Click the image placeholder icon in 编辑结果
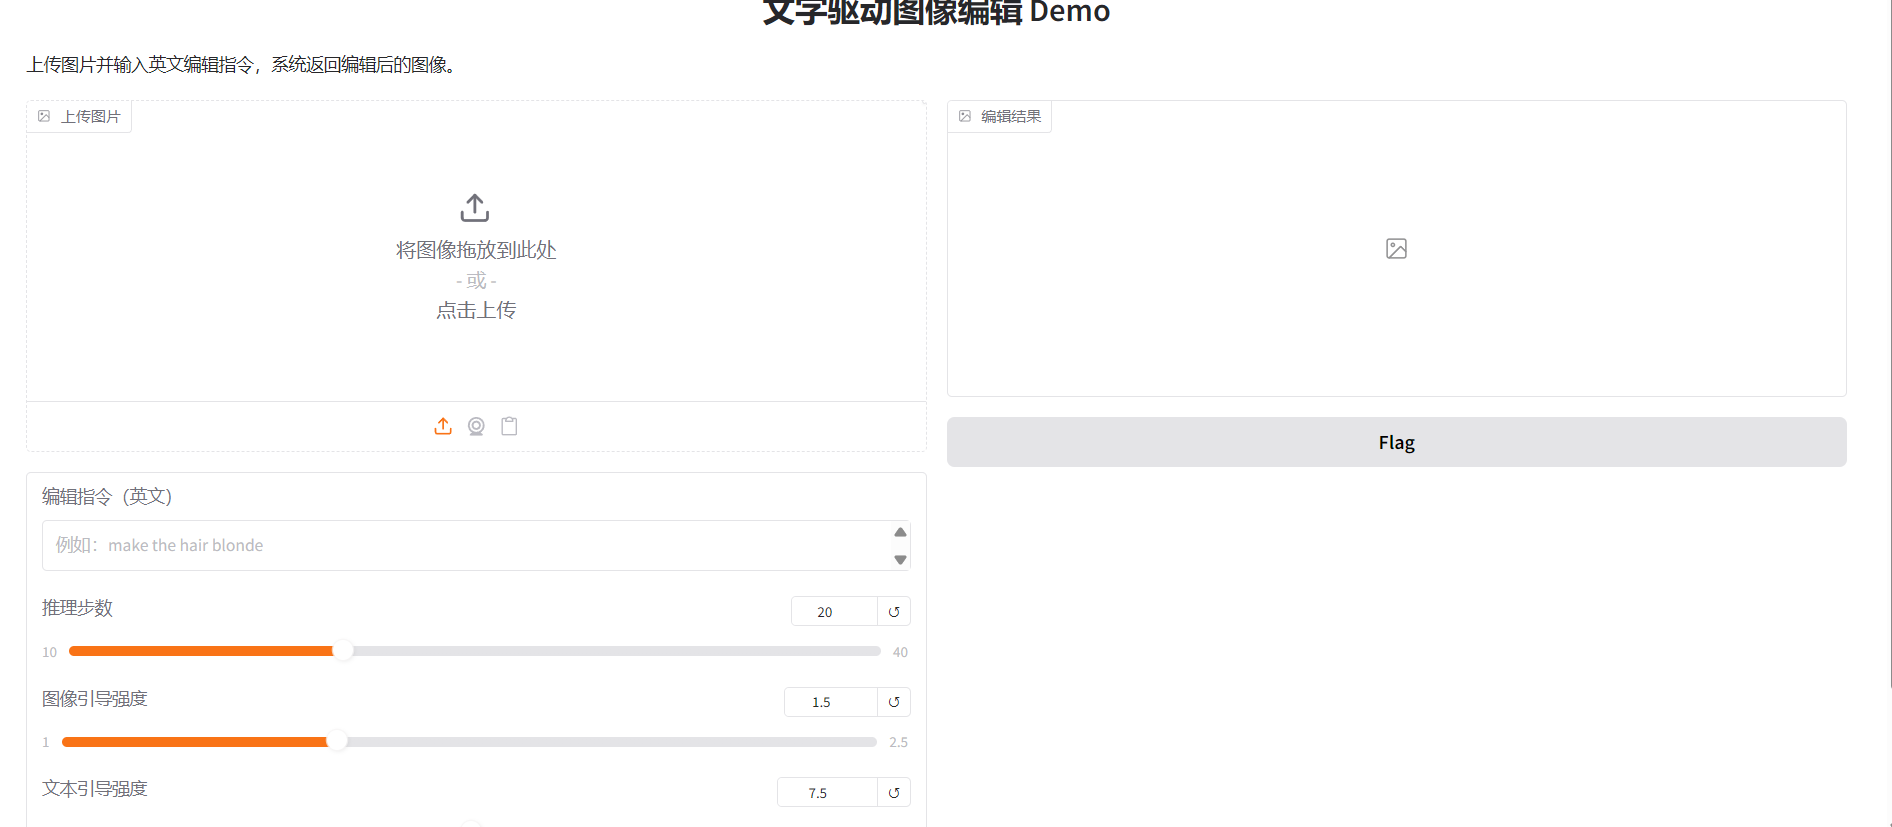Screen dimensions: 1892x827 [x=1396, y=249]
